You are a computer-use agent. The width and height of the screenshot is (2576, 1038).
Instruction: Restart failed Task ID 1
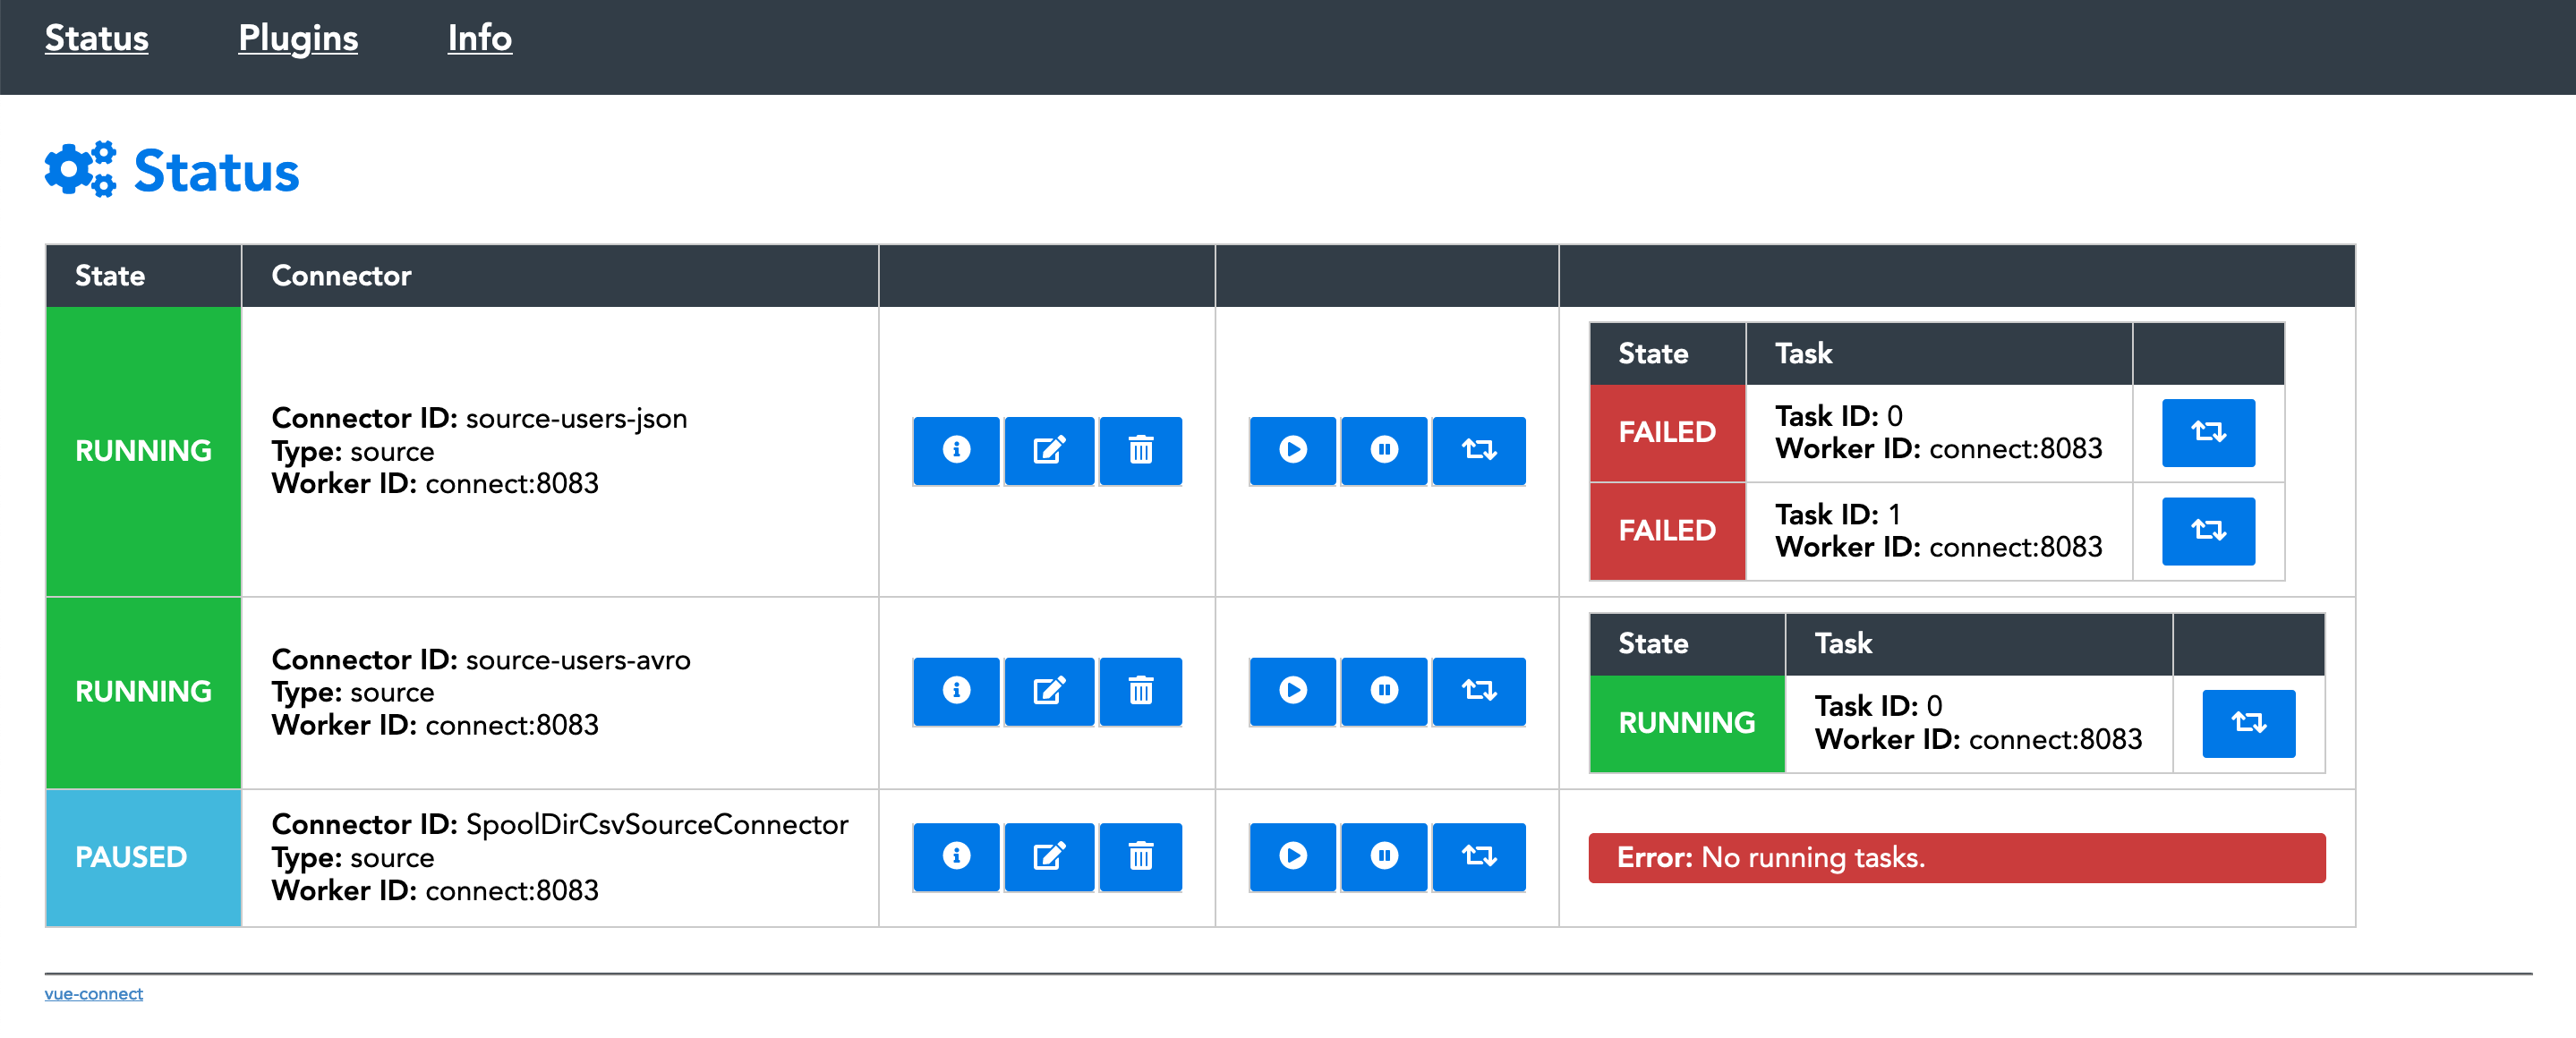point(2208,530)
